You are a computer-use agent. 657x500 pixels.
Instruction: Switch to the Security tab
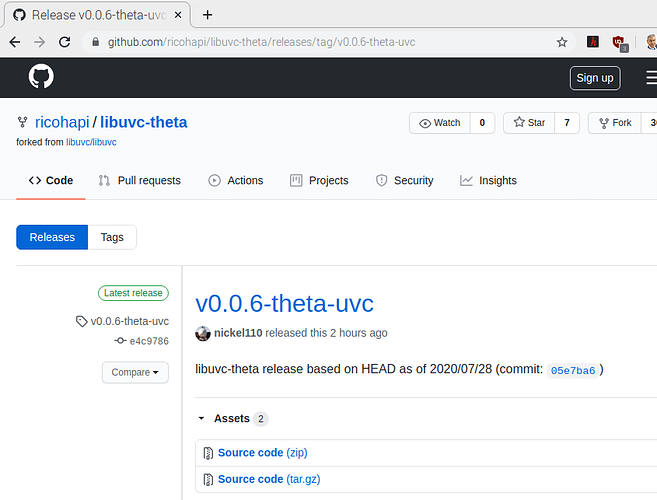point(404,181)
